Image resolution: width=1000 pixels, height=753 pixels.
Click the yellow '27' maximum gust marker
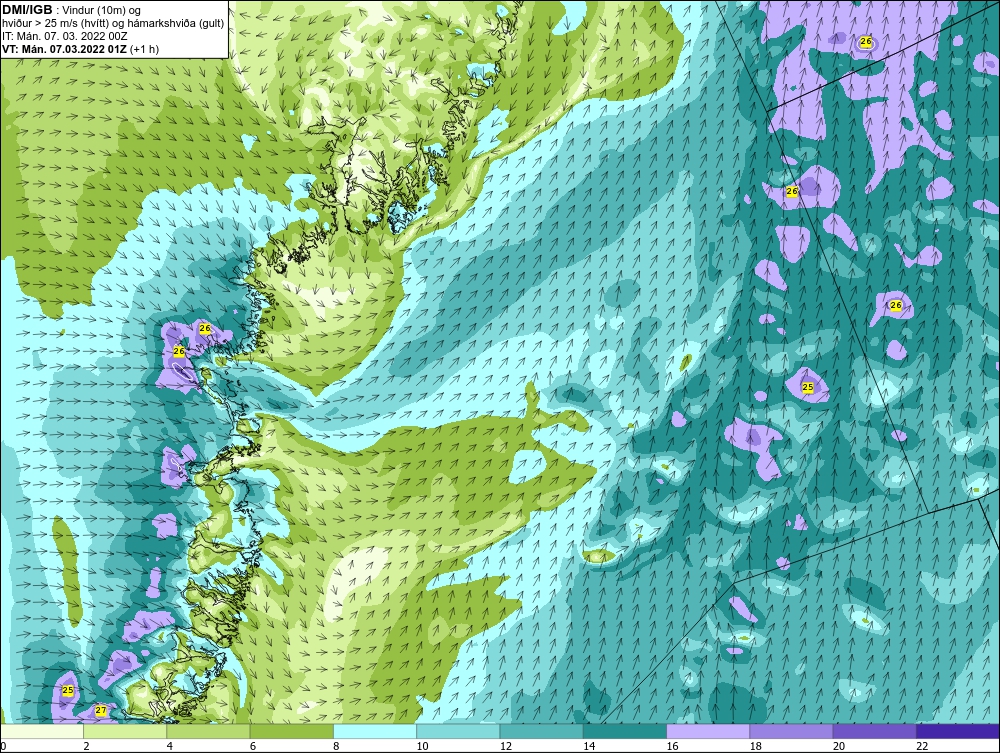[101, 710]
